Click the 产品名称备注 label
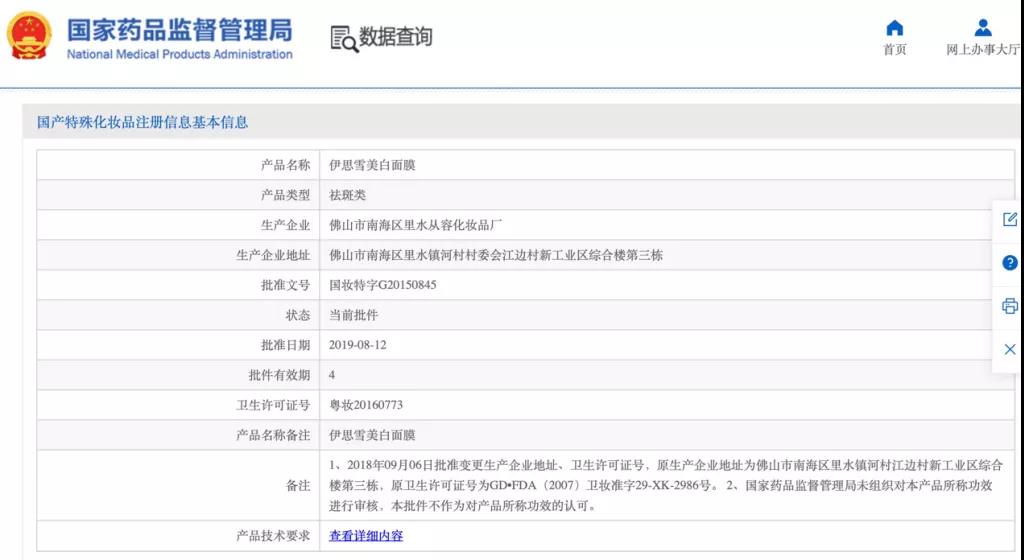The height and width of the screenshot is (560, 1024). [x=273, y=435]
